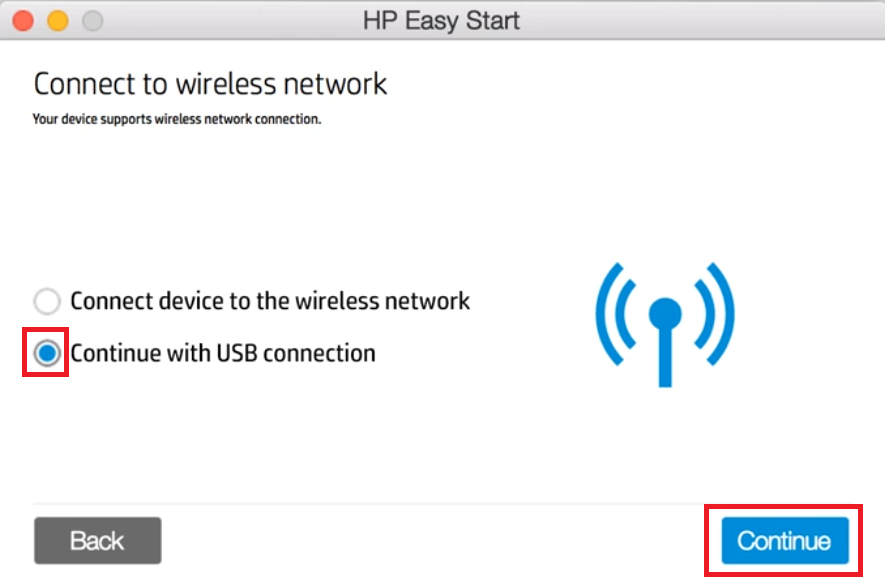Click the antenna icon's vertical mast
Viewport: 885px width, 588px height.
coord(665,356)
